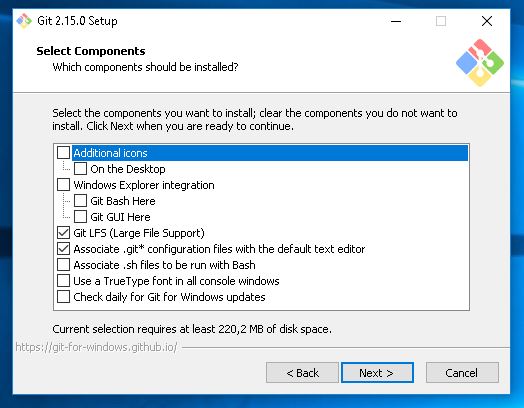This screenshot has width=524, height=408.
Task: Check the Git Bash Here option
Action: [80, 201]
